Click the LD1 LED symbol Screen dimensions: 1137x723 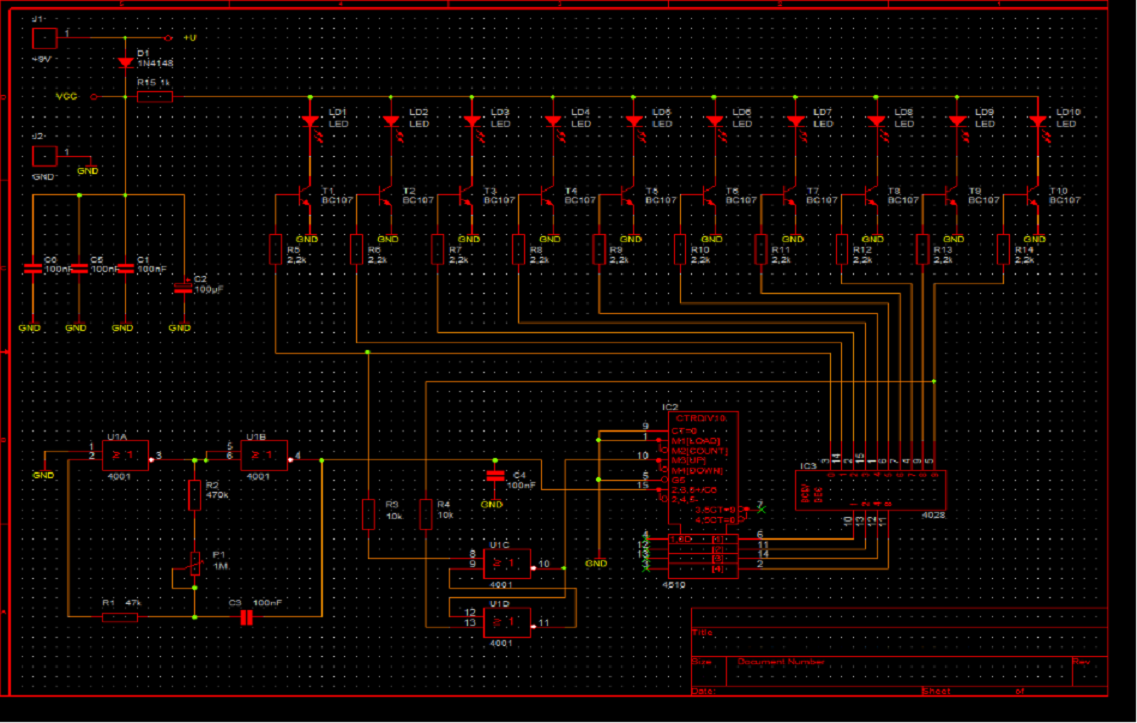point(310,122)
